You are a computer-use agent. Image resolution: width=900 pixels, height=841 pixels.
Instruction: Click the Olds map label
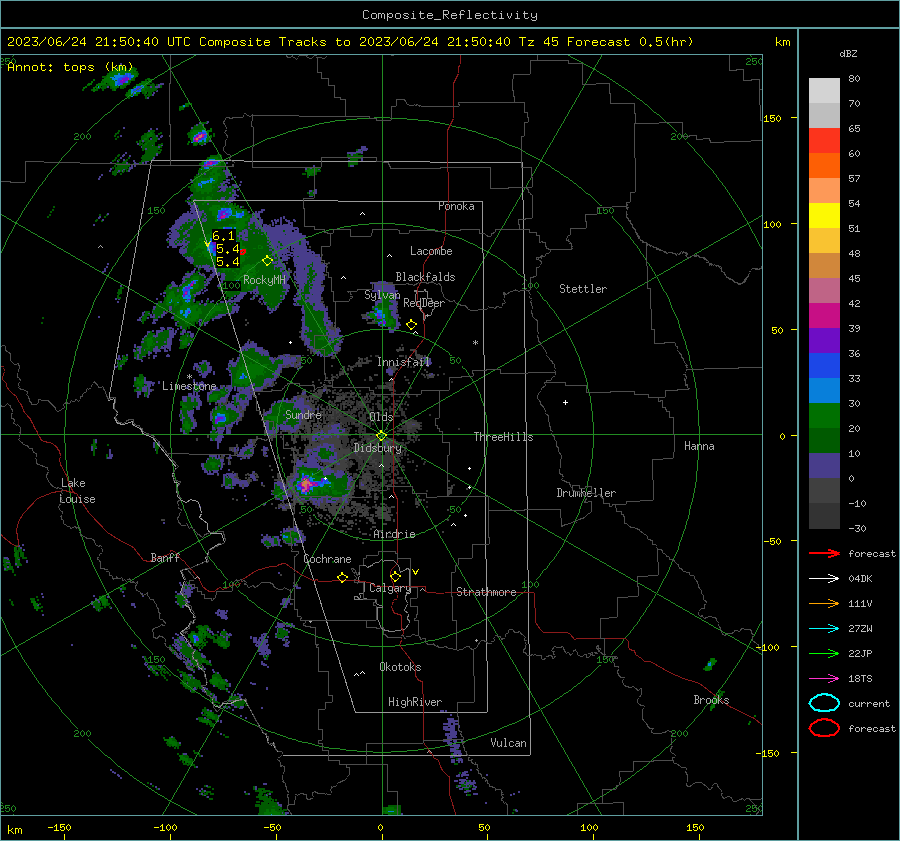(x=381, y=417)
